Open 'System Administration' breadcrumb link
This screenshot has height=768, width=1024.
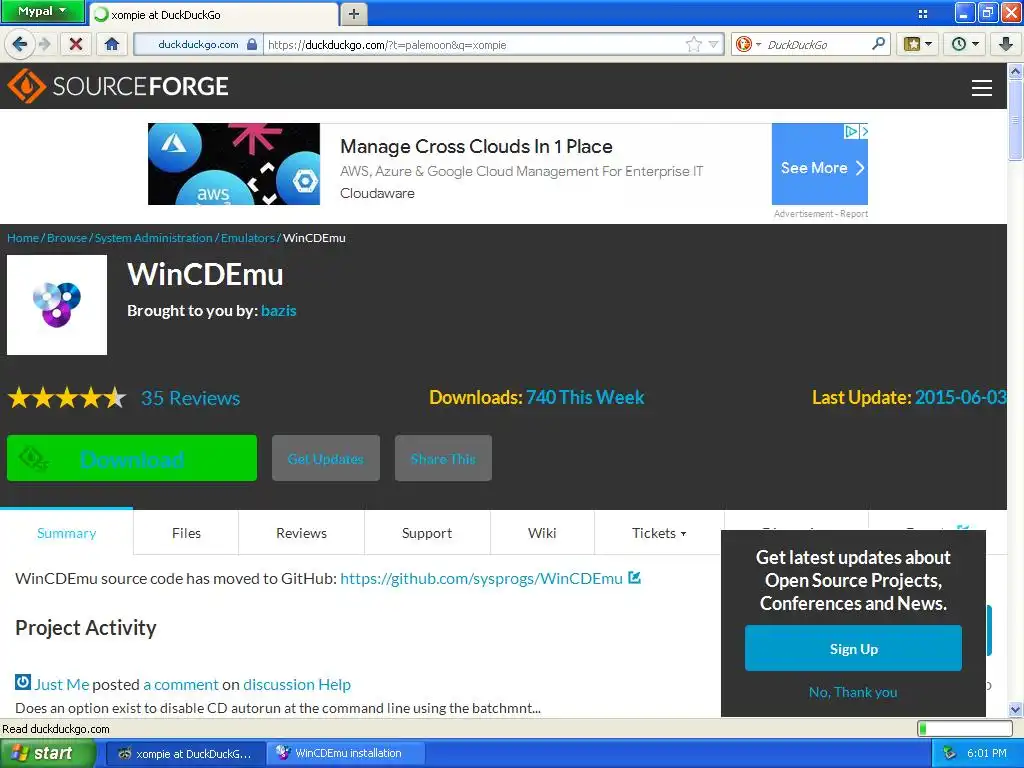click(153, 238)
